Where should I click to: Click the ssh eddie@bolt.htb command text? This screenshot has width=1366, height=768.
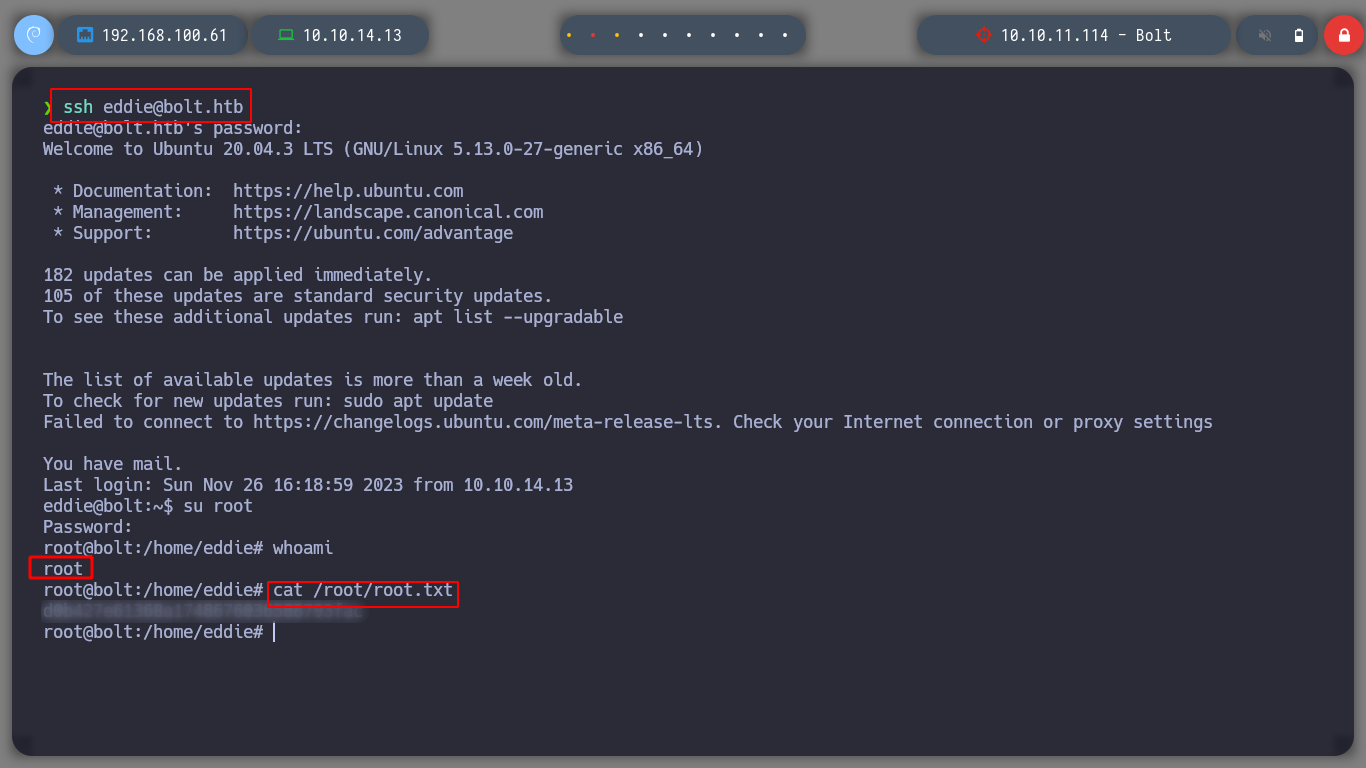(153, 107)
